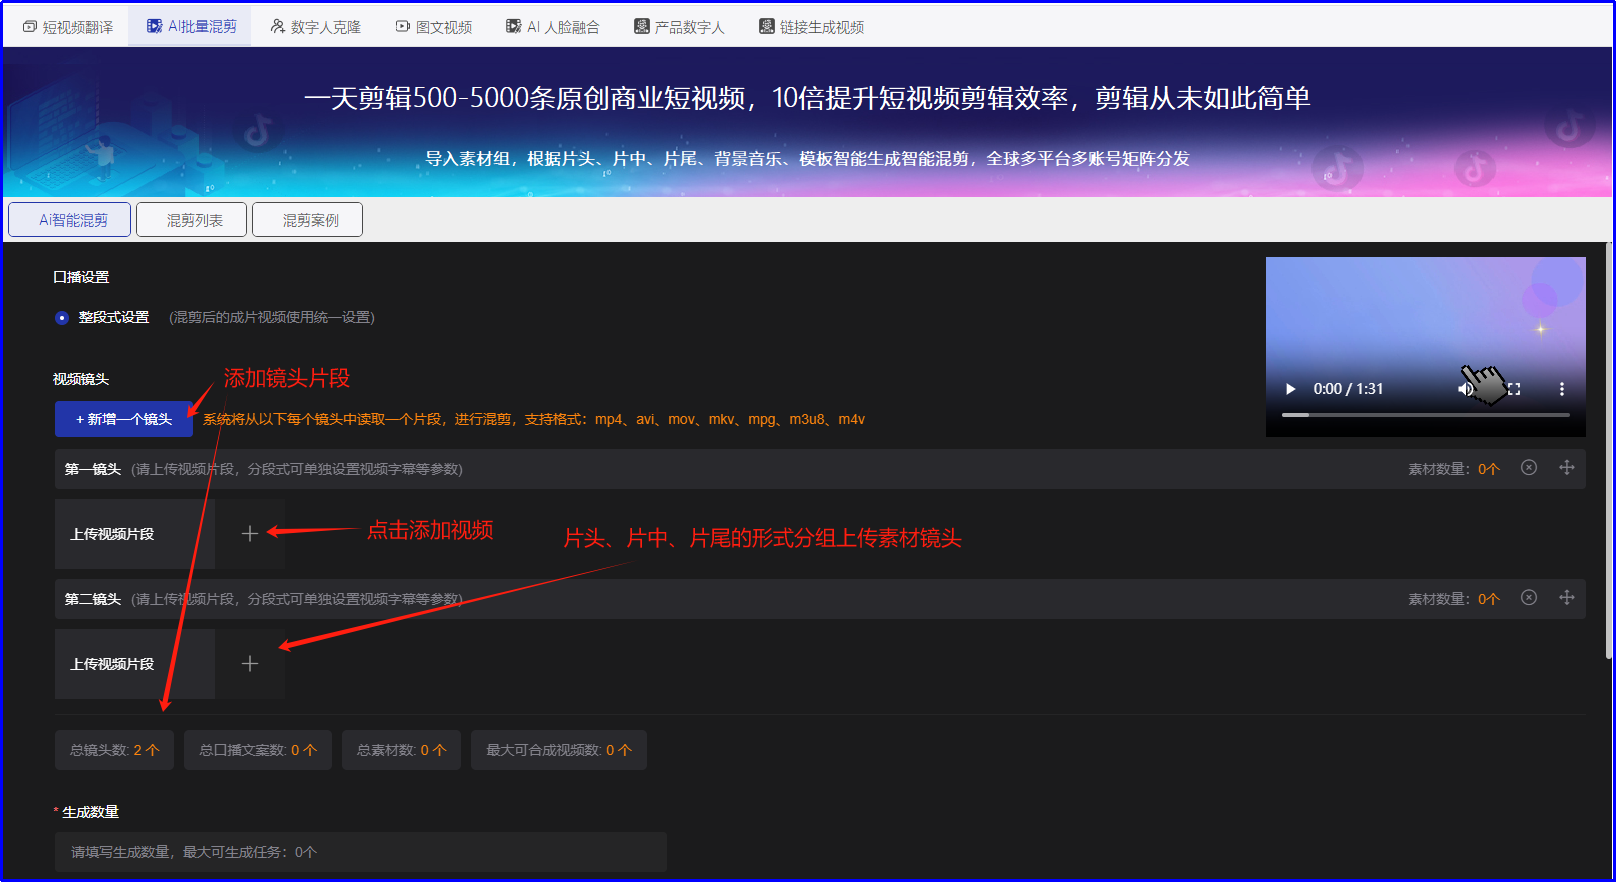Go to 短视频翻译 in the top menu

point(68,27)
